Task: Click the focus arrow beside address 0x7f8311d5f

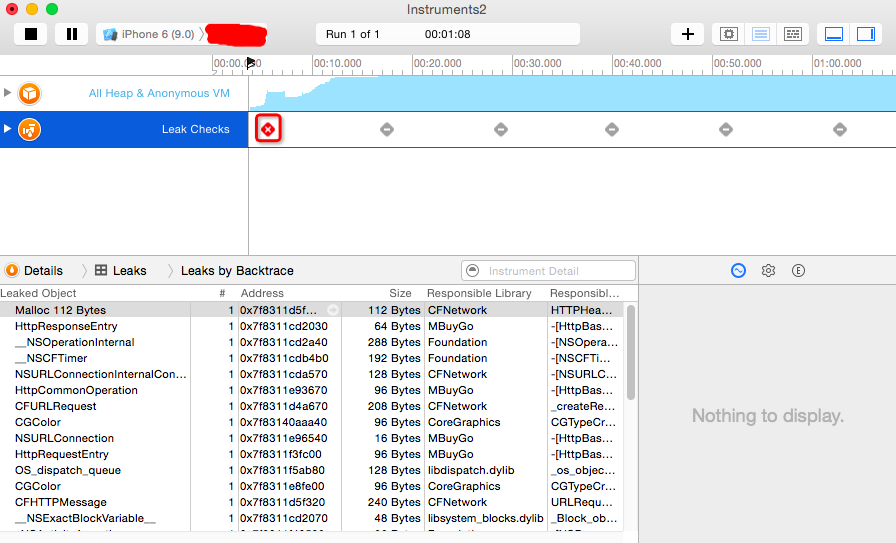Action: [333, 310]
